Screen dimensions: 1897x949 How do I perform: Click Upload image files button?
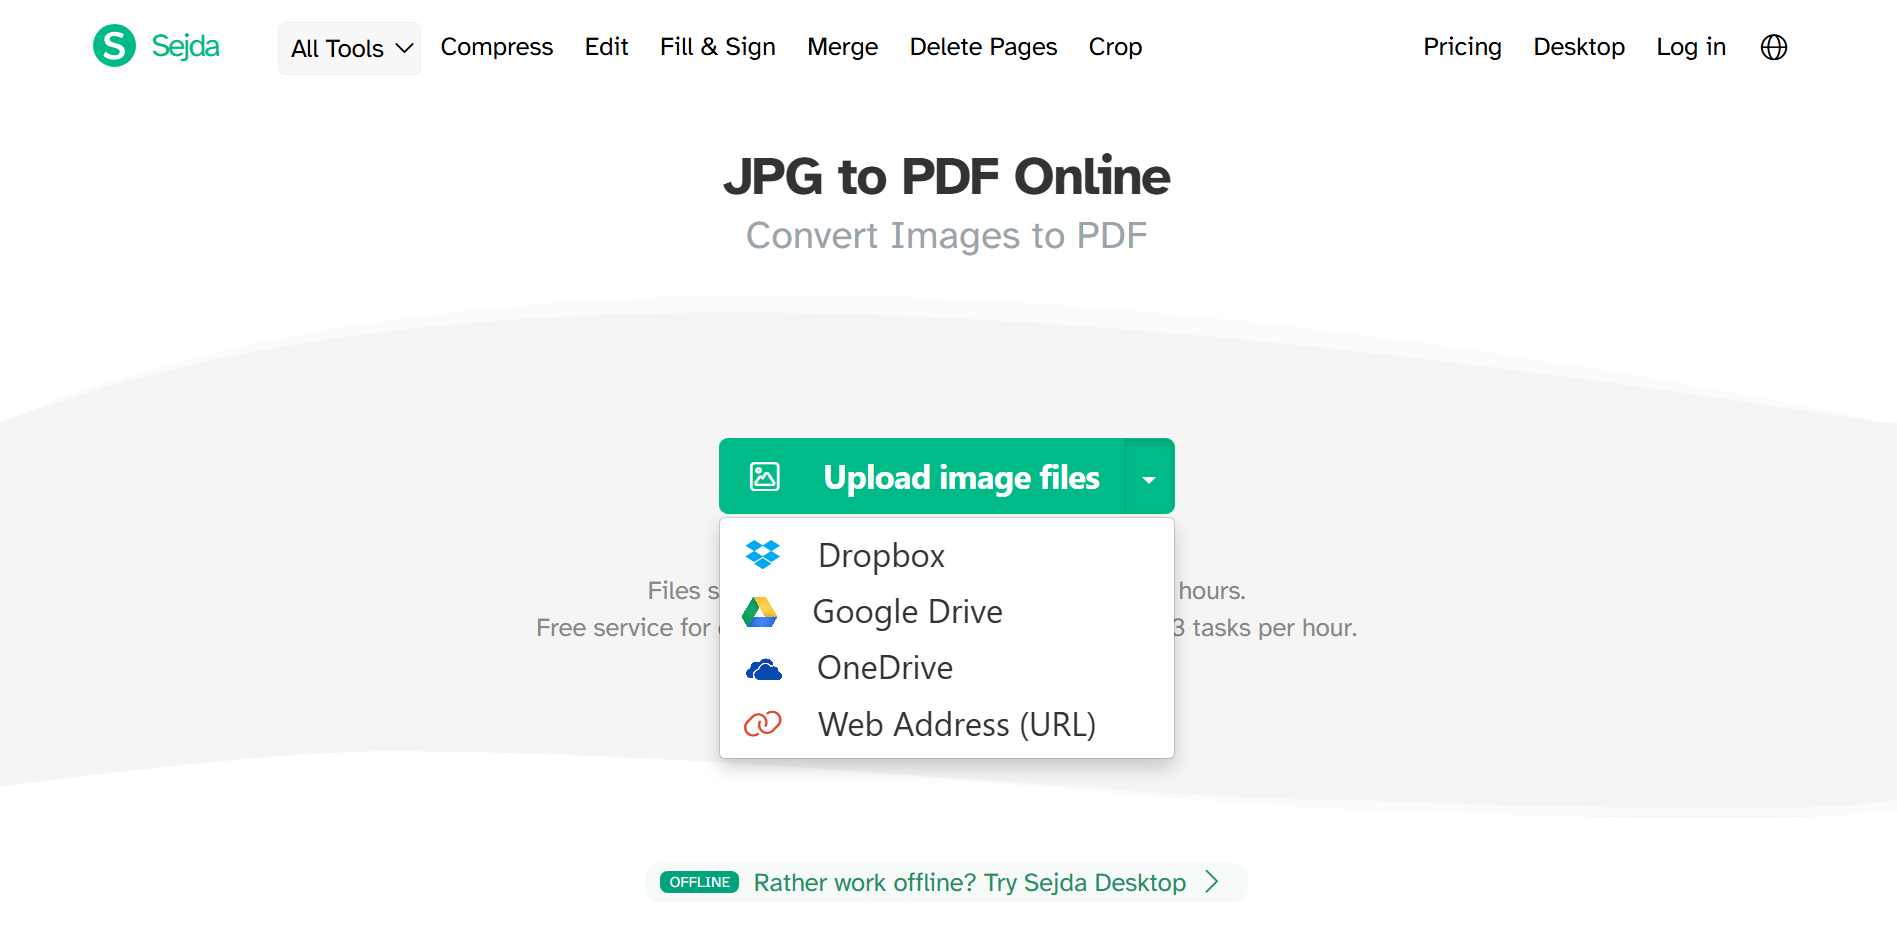[x=922, y=477]
